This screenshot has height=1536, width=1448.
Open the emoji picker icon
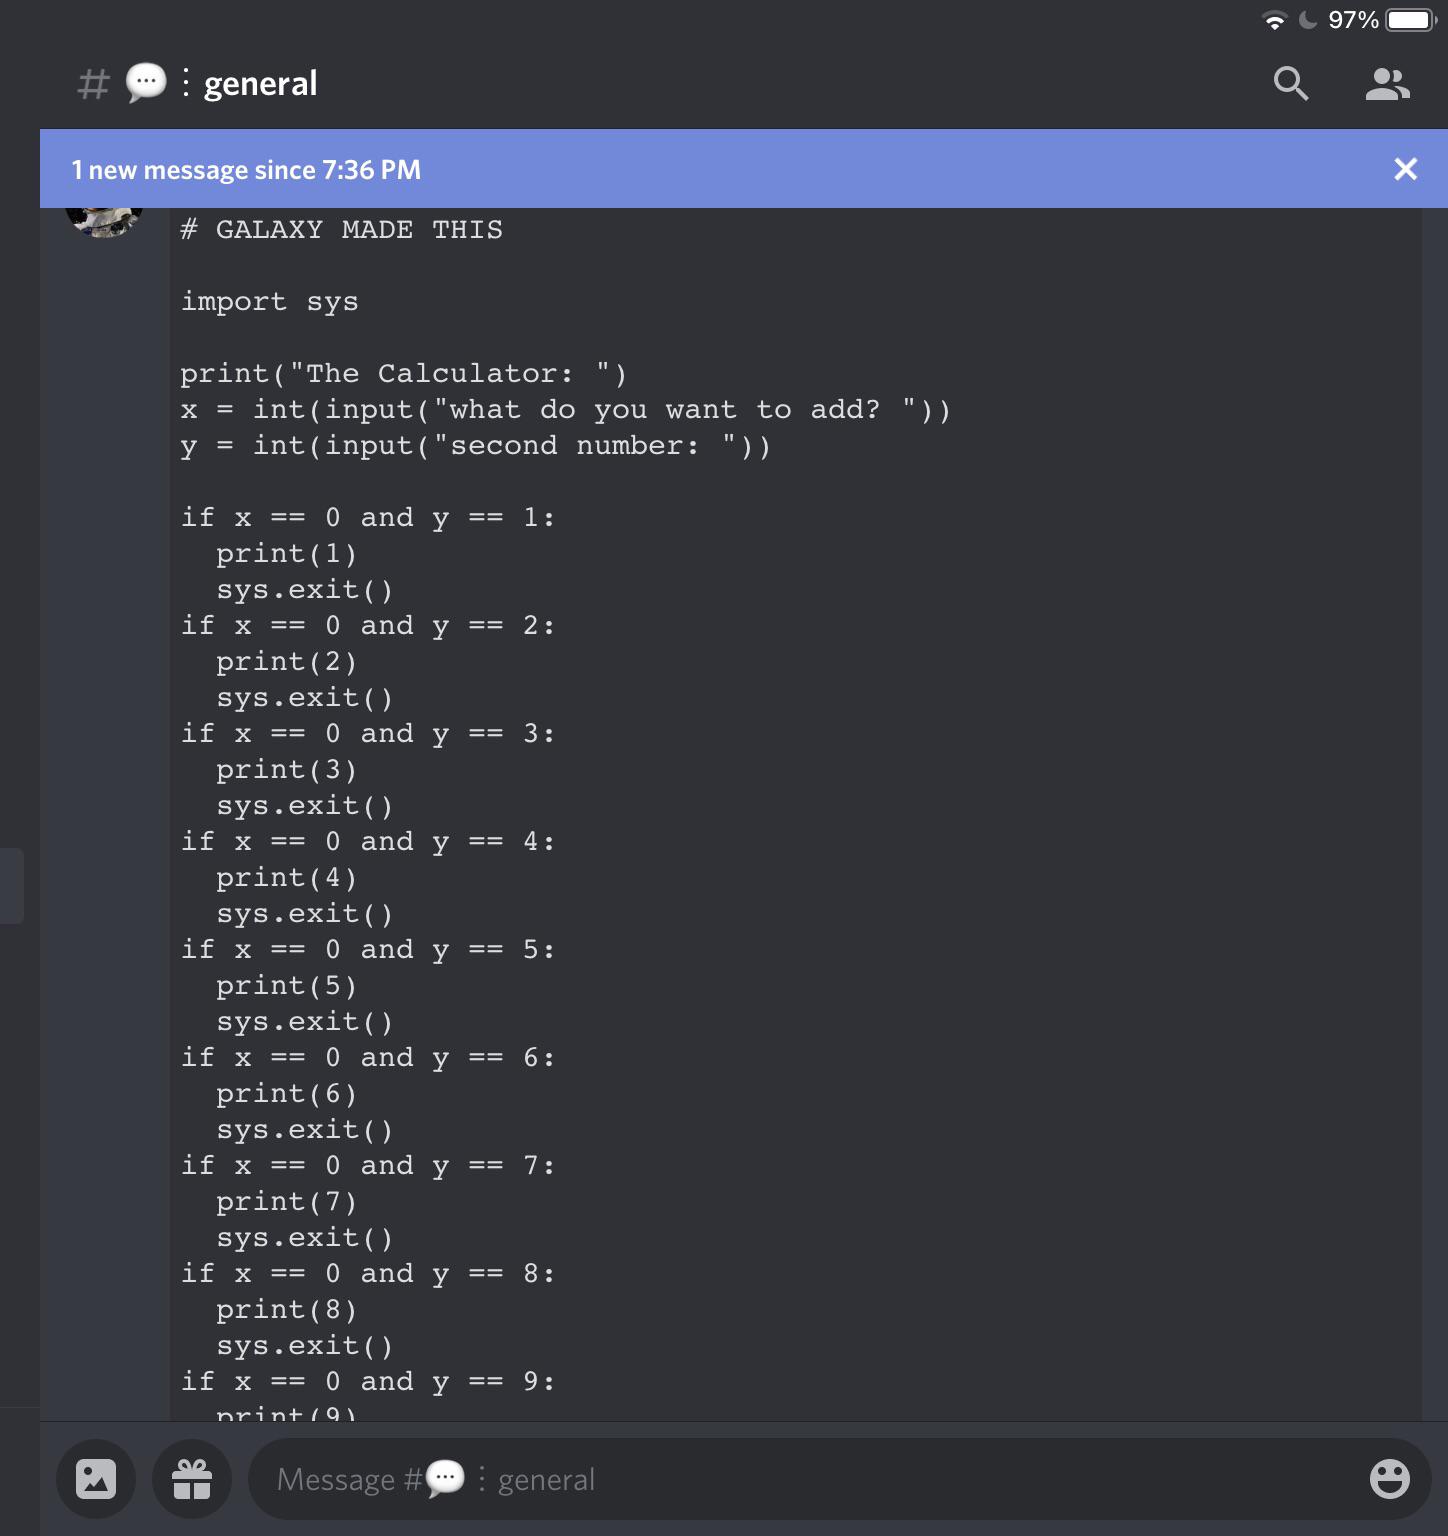pyautogui.click(x=1389, y=1478)
